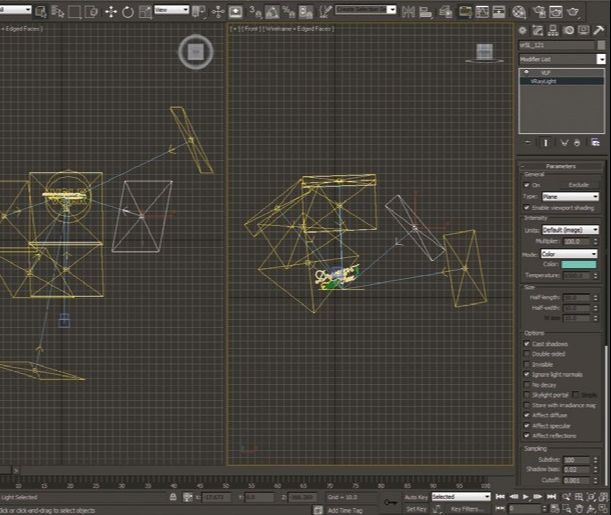The image size is (611, 515).
Task: Toggle the light On checkbox
Action: [527, 185]
